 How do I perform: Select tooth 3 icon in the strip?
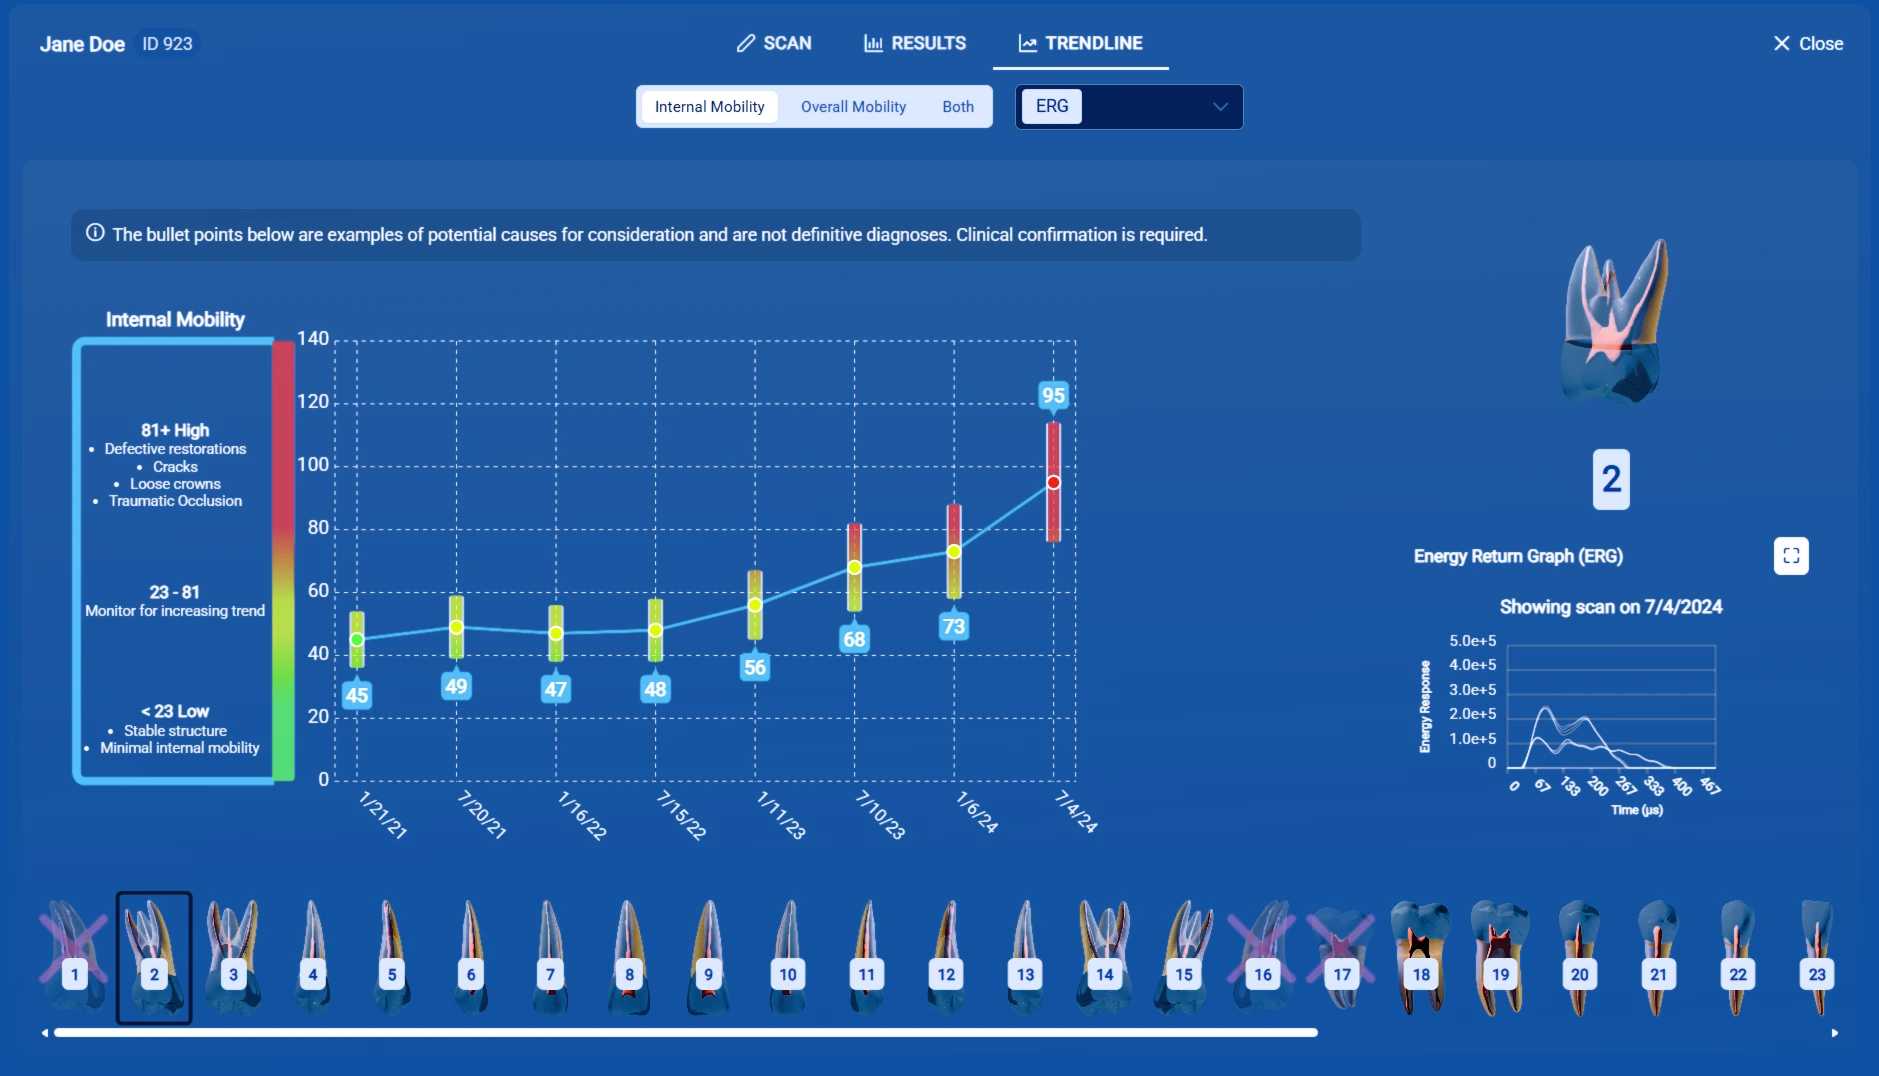pos(233,957)
